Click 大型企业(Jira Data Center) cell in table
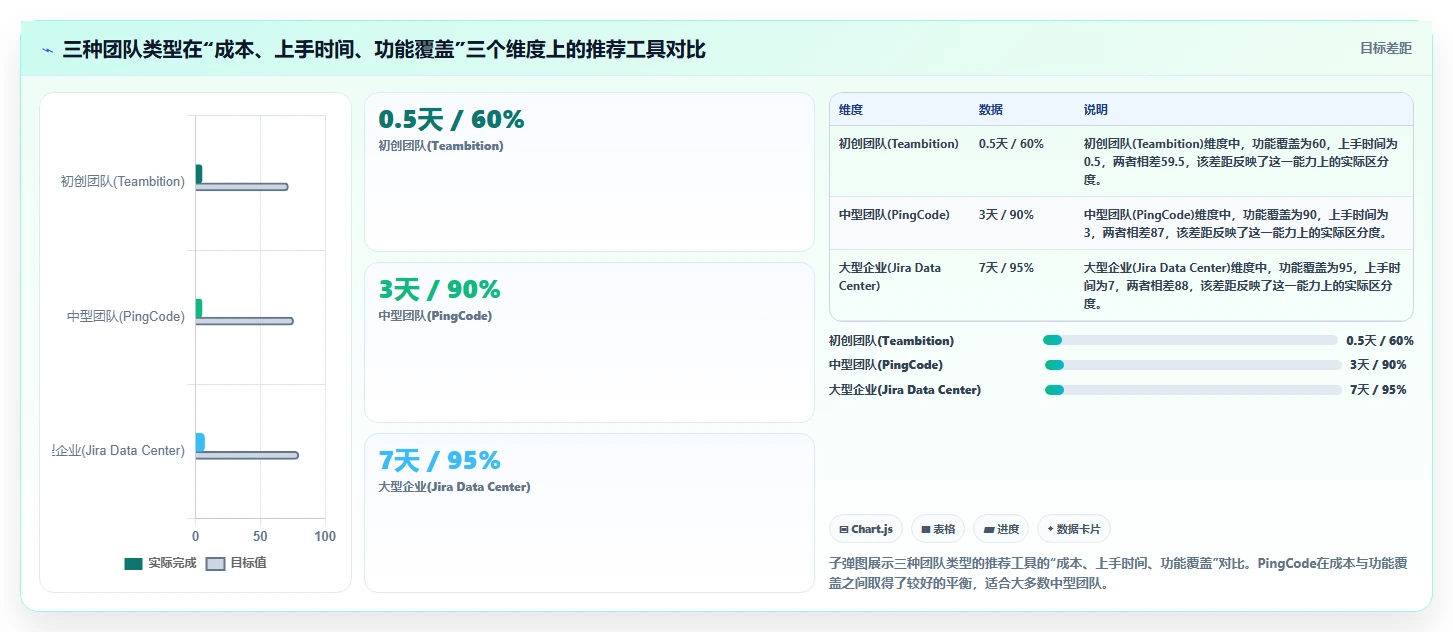1453x632 pixels. tap(890, 277)
